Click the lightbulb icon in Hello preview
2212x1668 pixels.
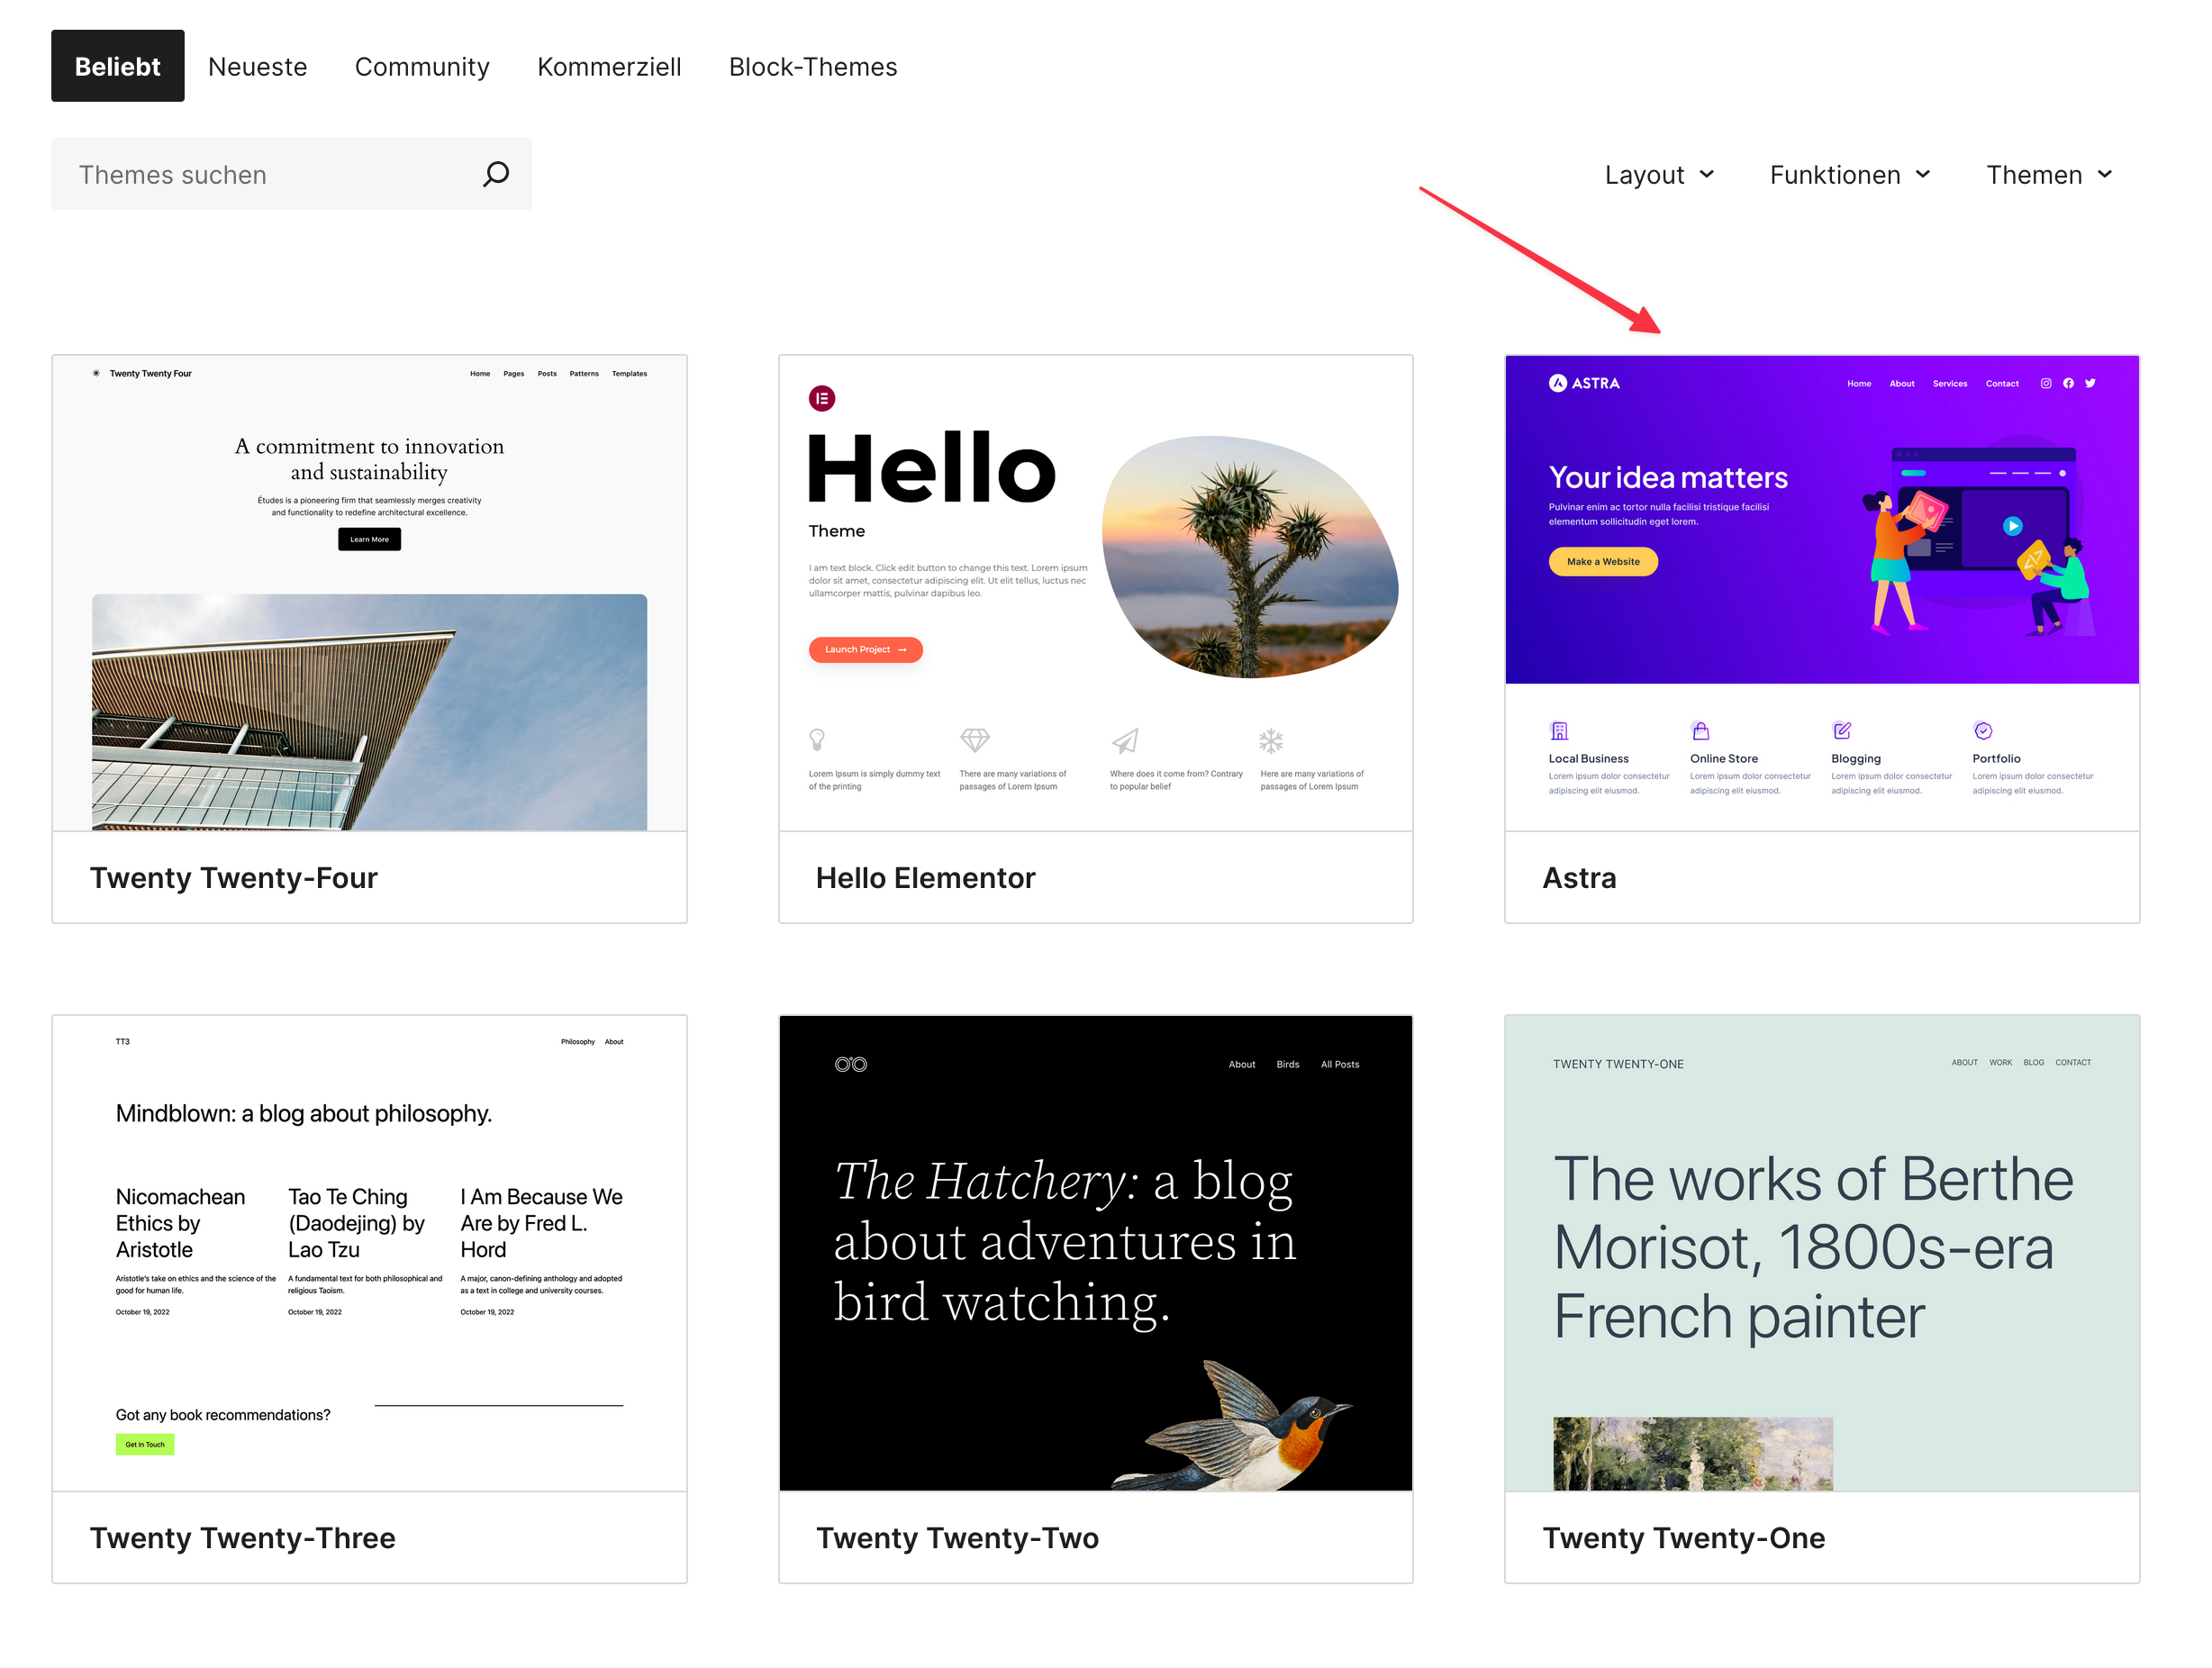click(817, 740)
